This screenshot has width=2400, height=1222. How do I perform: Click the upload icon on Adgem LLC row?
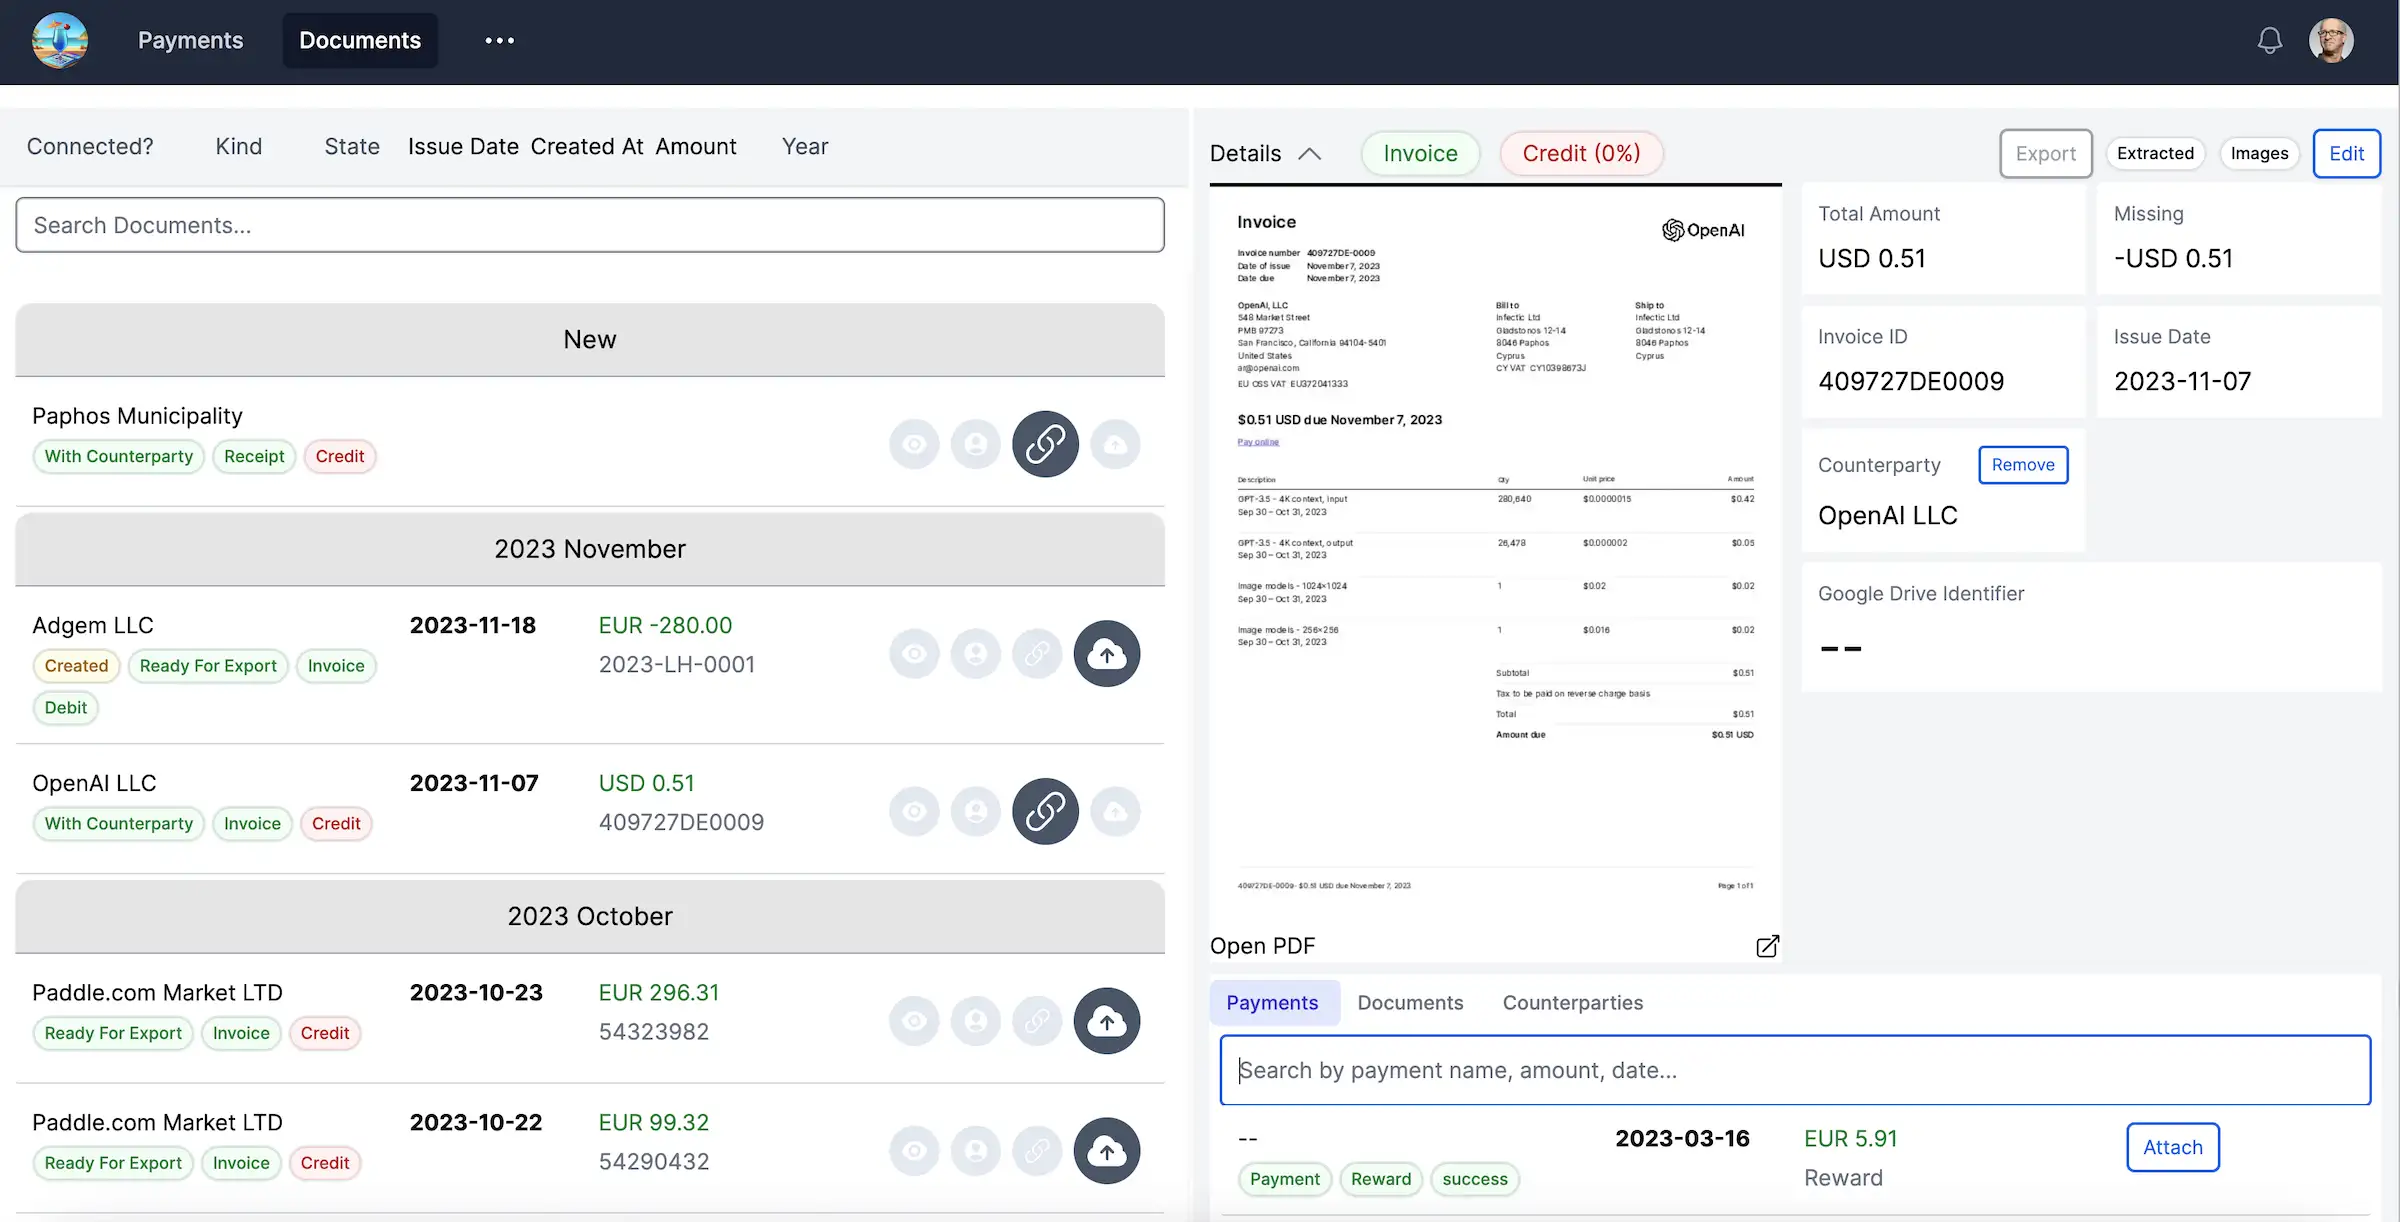[x=1106, y=653]
